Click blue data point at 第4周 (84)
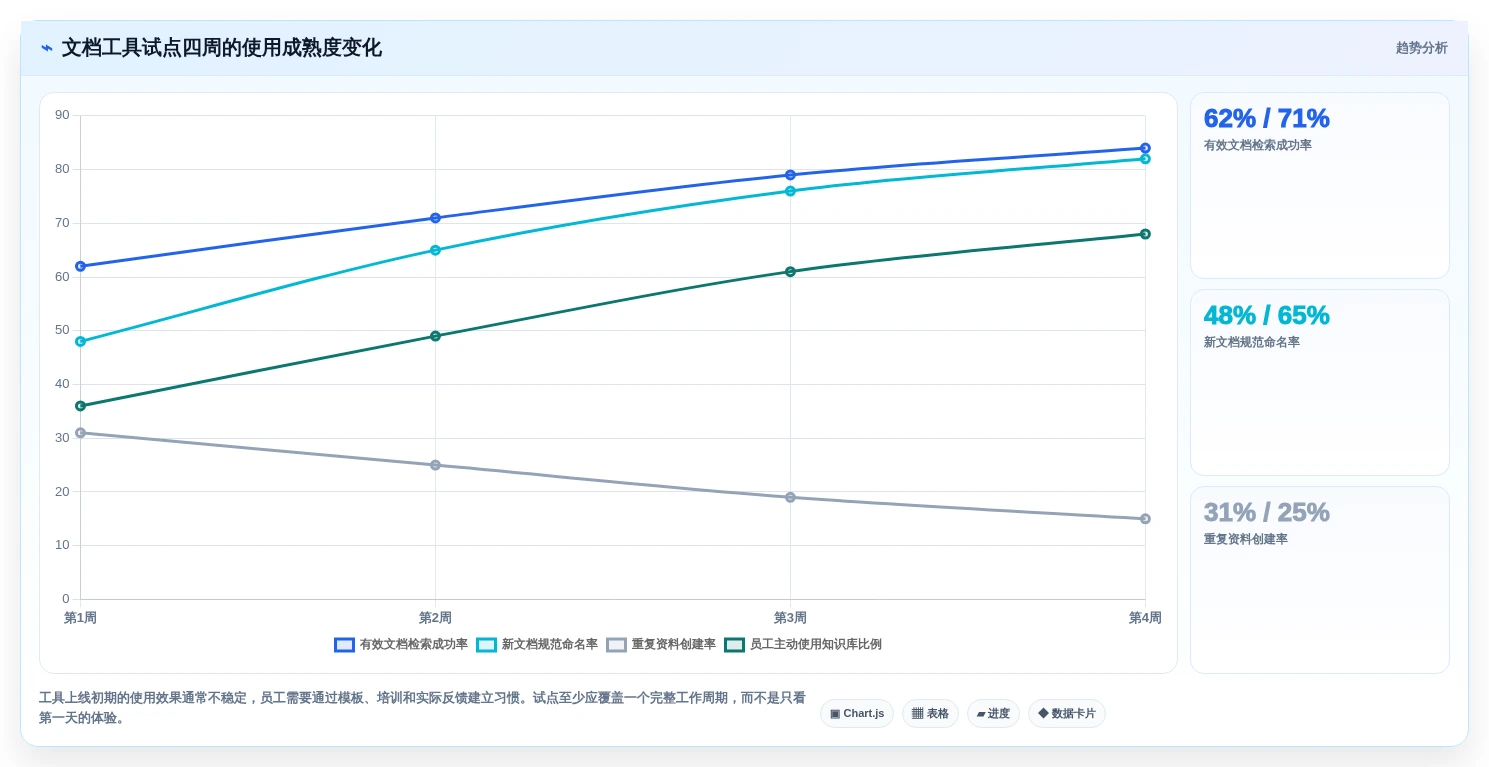The height and width of the screenshot is (767, 1489). pyautogui.click(x=1145, y=148)
